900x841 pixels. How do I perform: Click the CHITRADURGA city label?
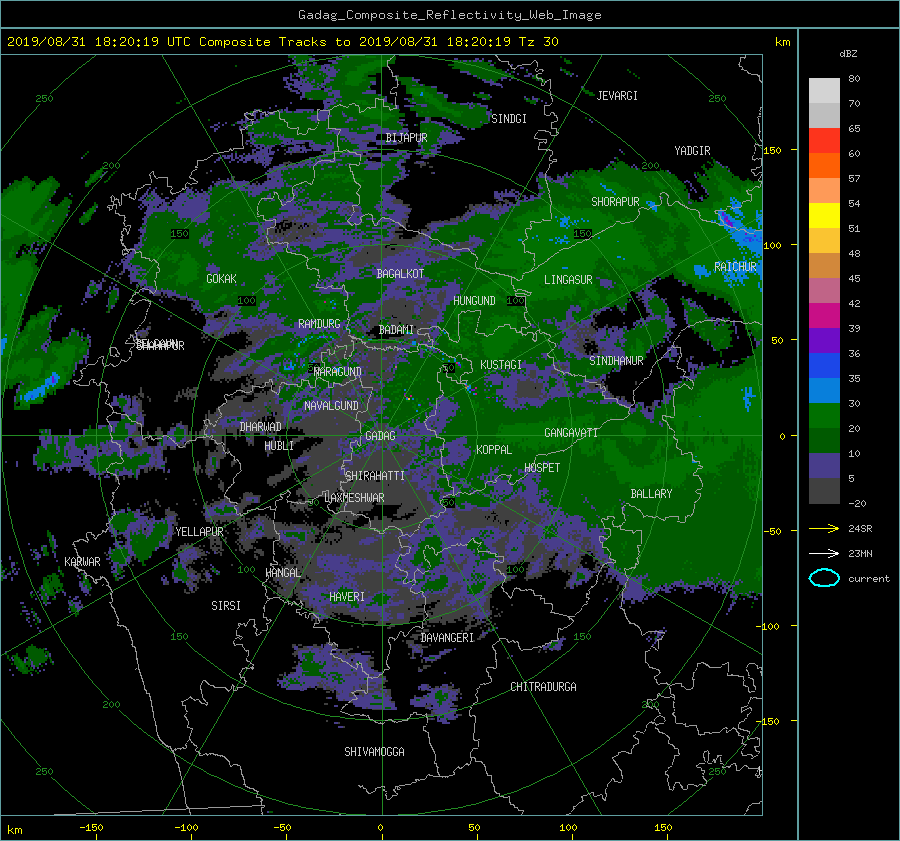pyautogui.click(x=543, y=687)
